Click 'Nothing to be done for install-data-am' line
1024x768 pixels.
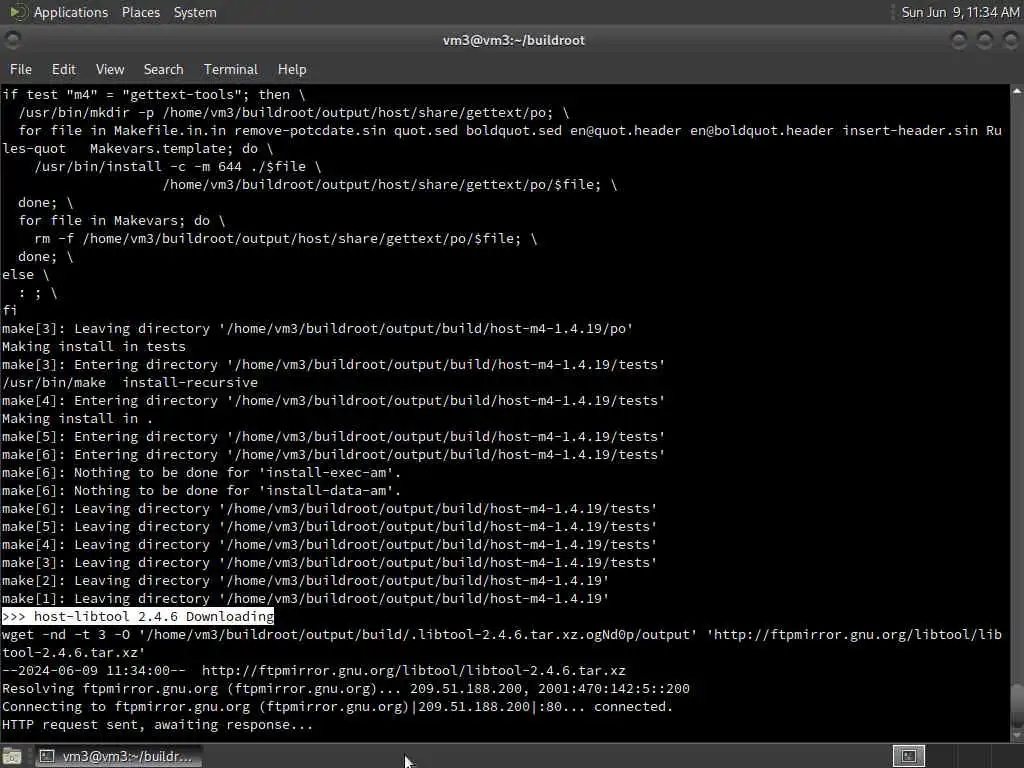[x=201, y=490]
